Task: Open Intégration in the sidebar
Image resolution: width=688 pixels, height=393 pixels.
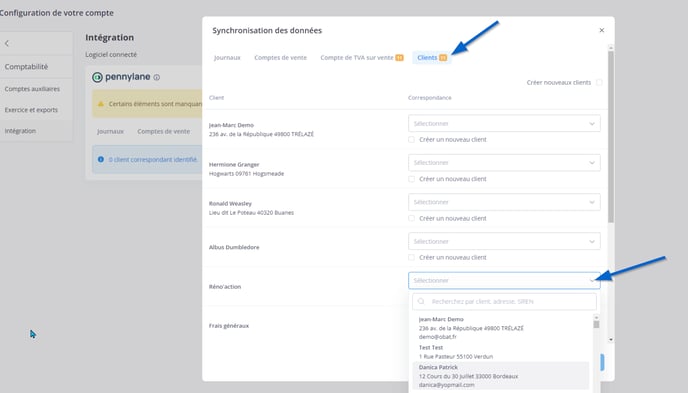Action: point(20,131)
